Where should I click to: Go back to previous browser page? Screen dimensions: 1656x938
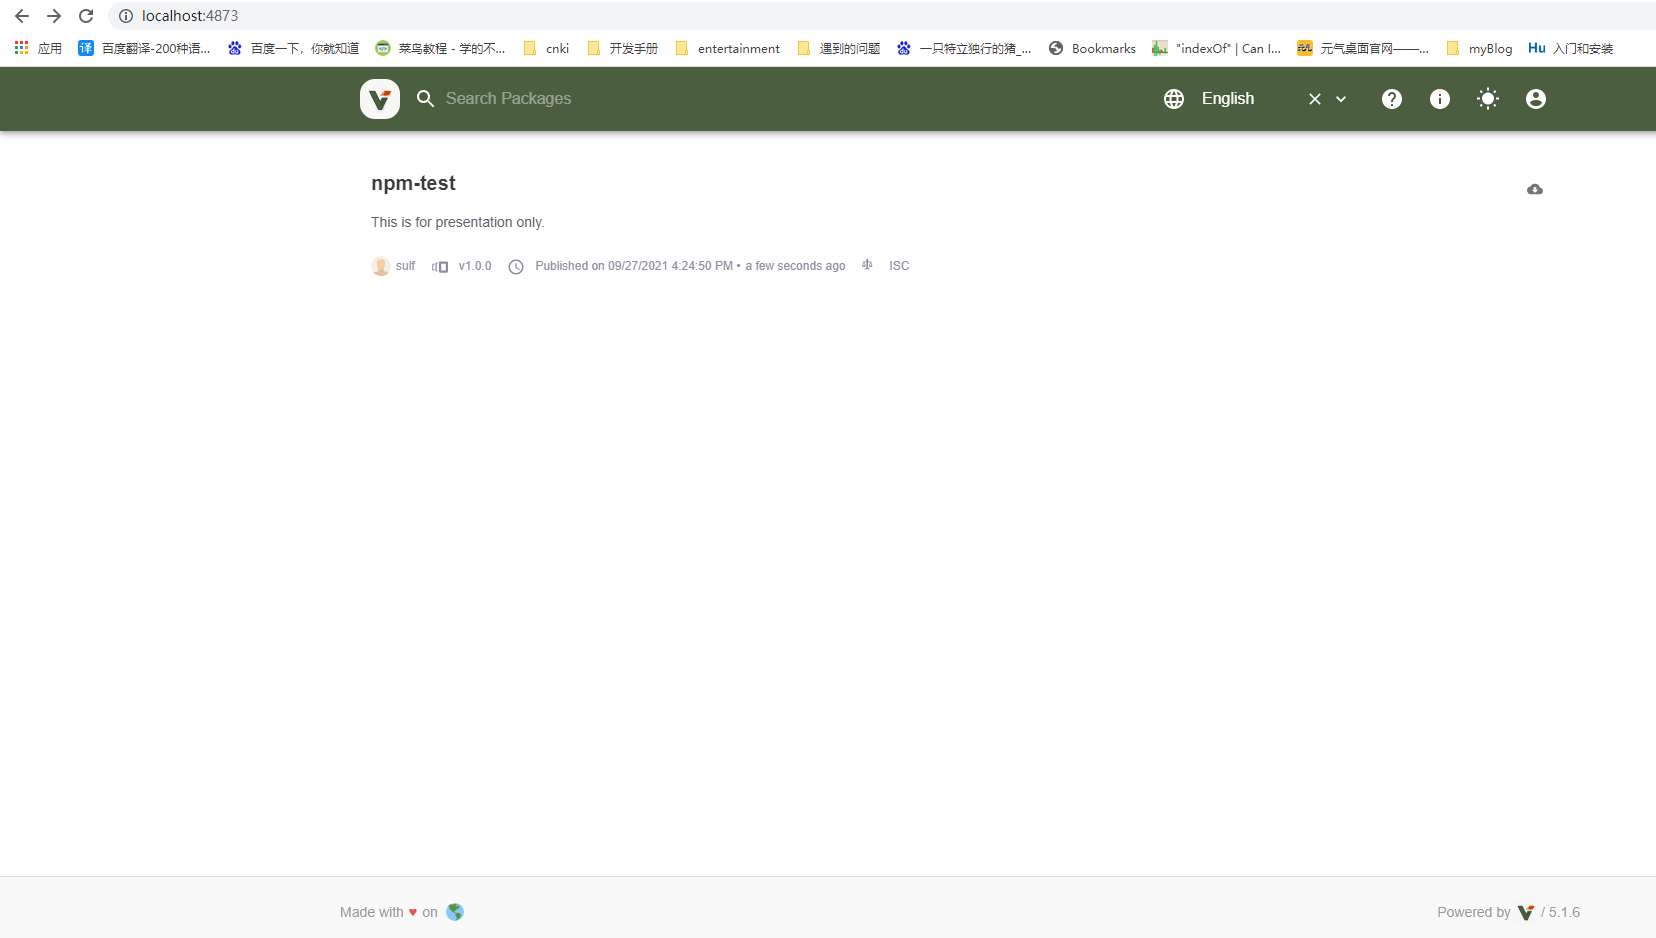tap(22, 16)
